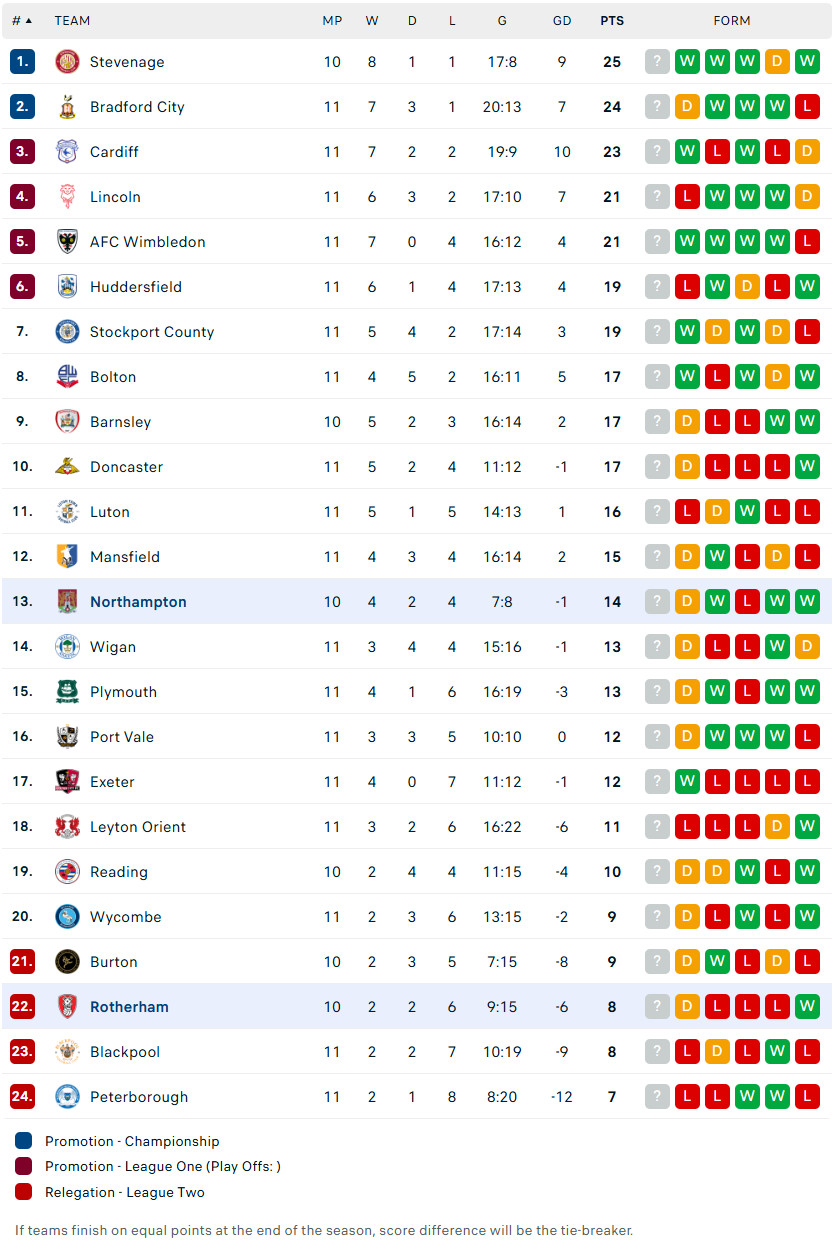Click the Stevenage club crest icon
This screenshot has width=840, height=1252.
tap(67, 62)
